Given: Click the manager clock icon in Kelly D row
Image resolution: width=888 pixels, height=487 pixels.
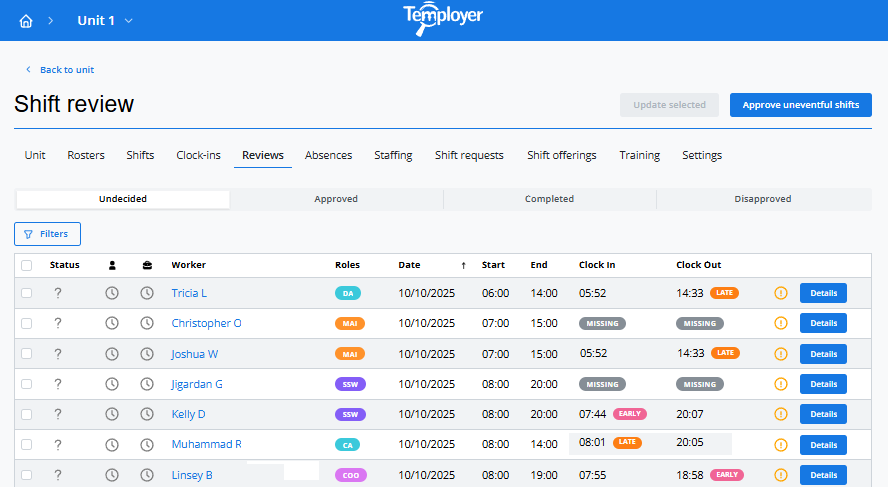Looking at the screenshot, I should coord(147,414).
